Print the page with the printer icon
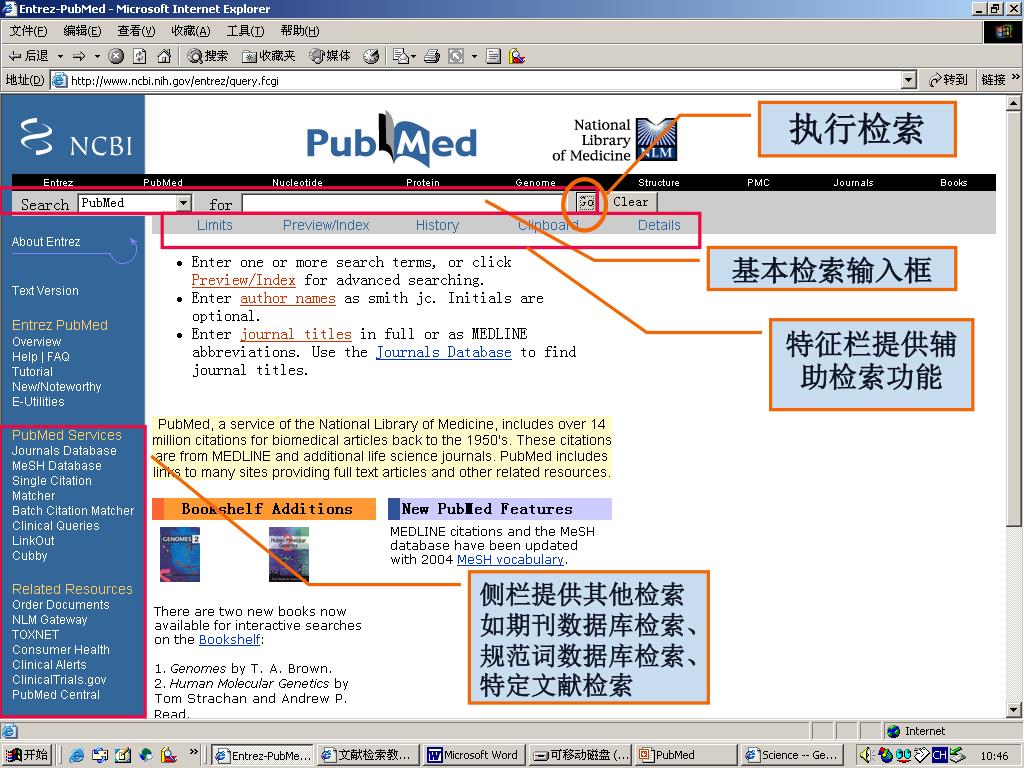 [432, 56]
